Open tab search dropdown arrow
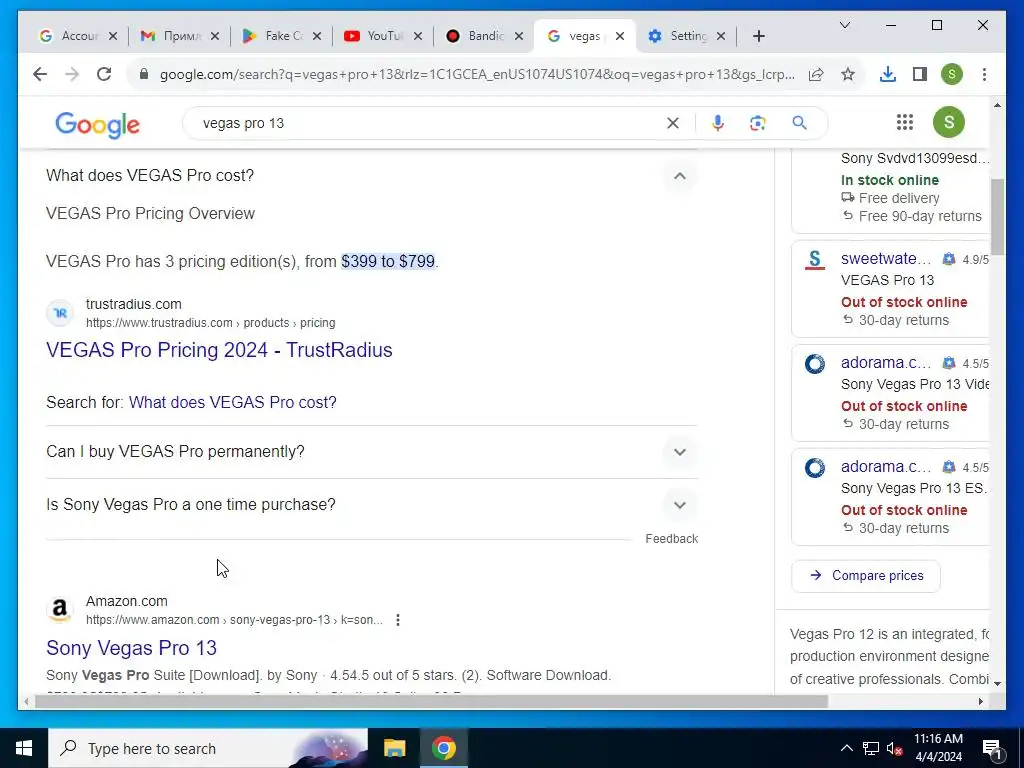Screen dimensions: 1024x768 [844, 25]
